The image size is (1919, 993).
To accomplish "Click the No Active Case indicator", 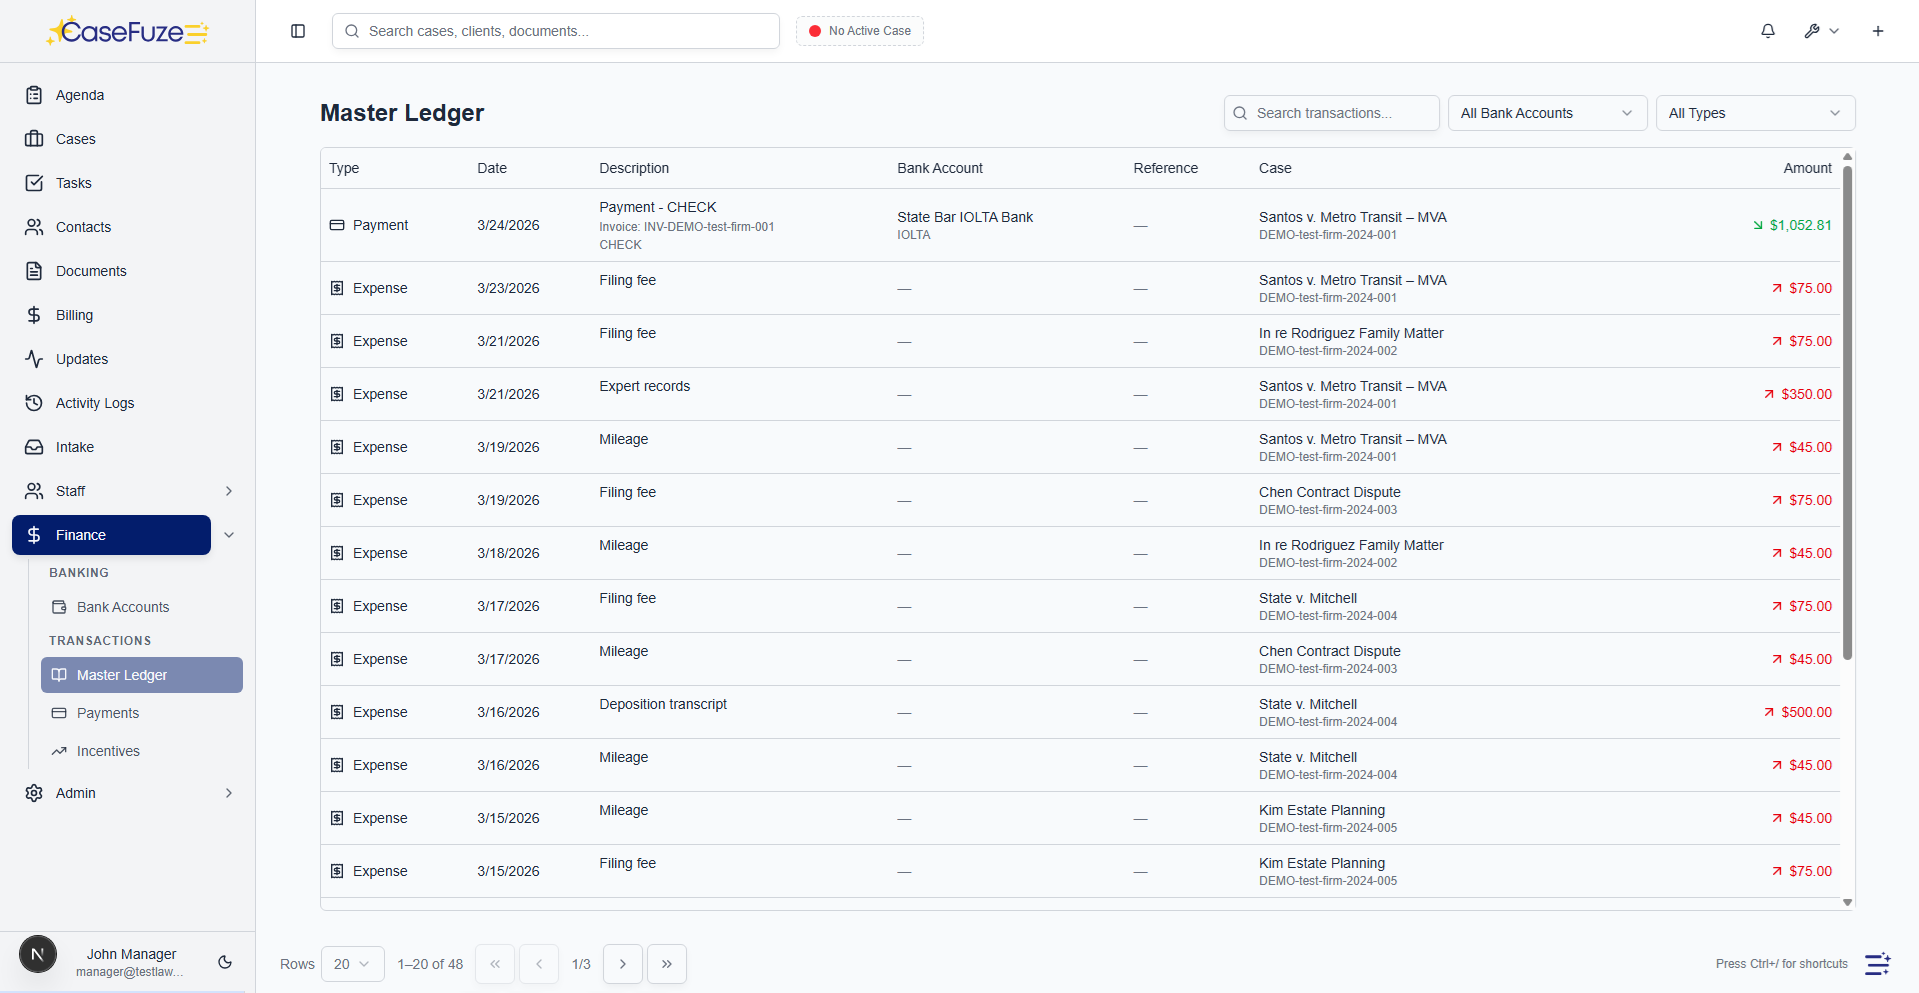I will (859, 31).
